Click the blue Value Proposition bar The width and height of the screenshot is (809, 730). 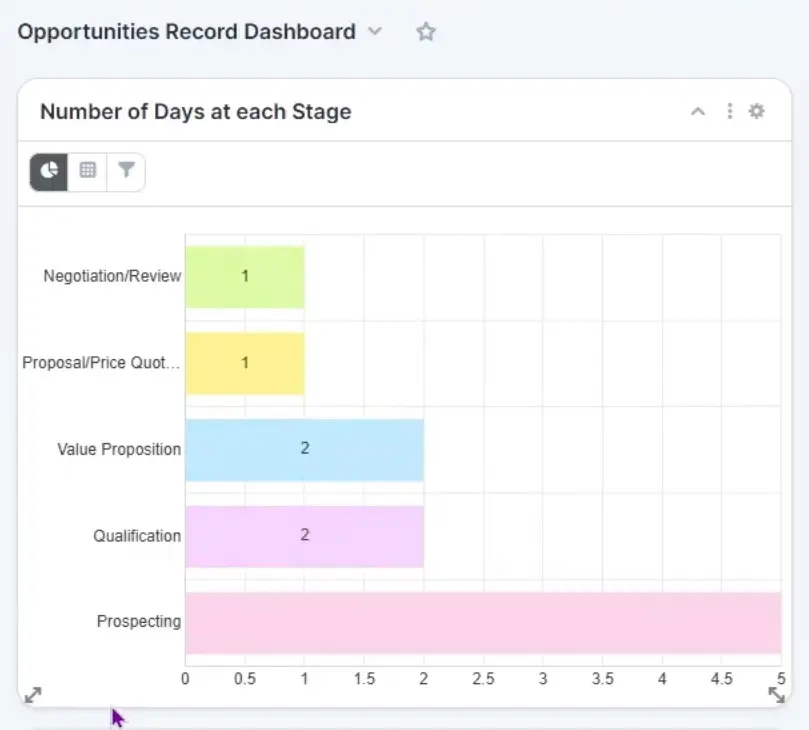point(305,450)
